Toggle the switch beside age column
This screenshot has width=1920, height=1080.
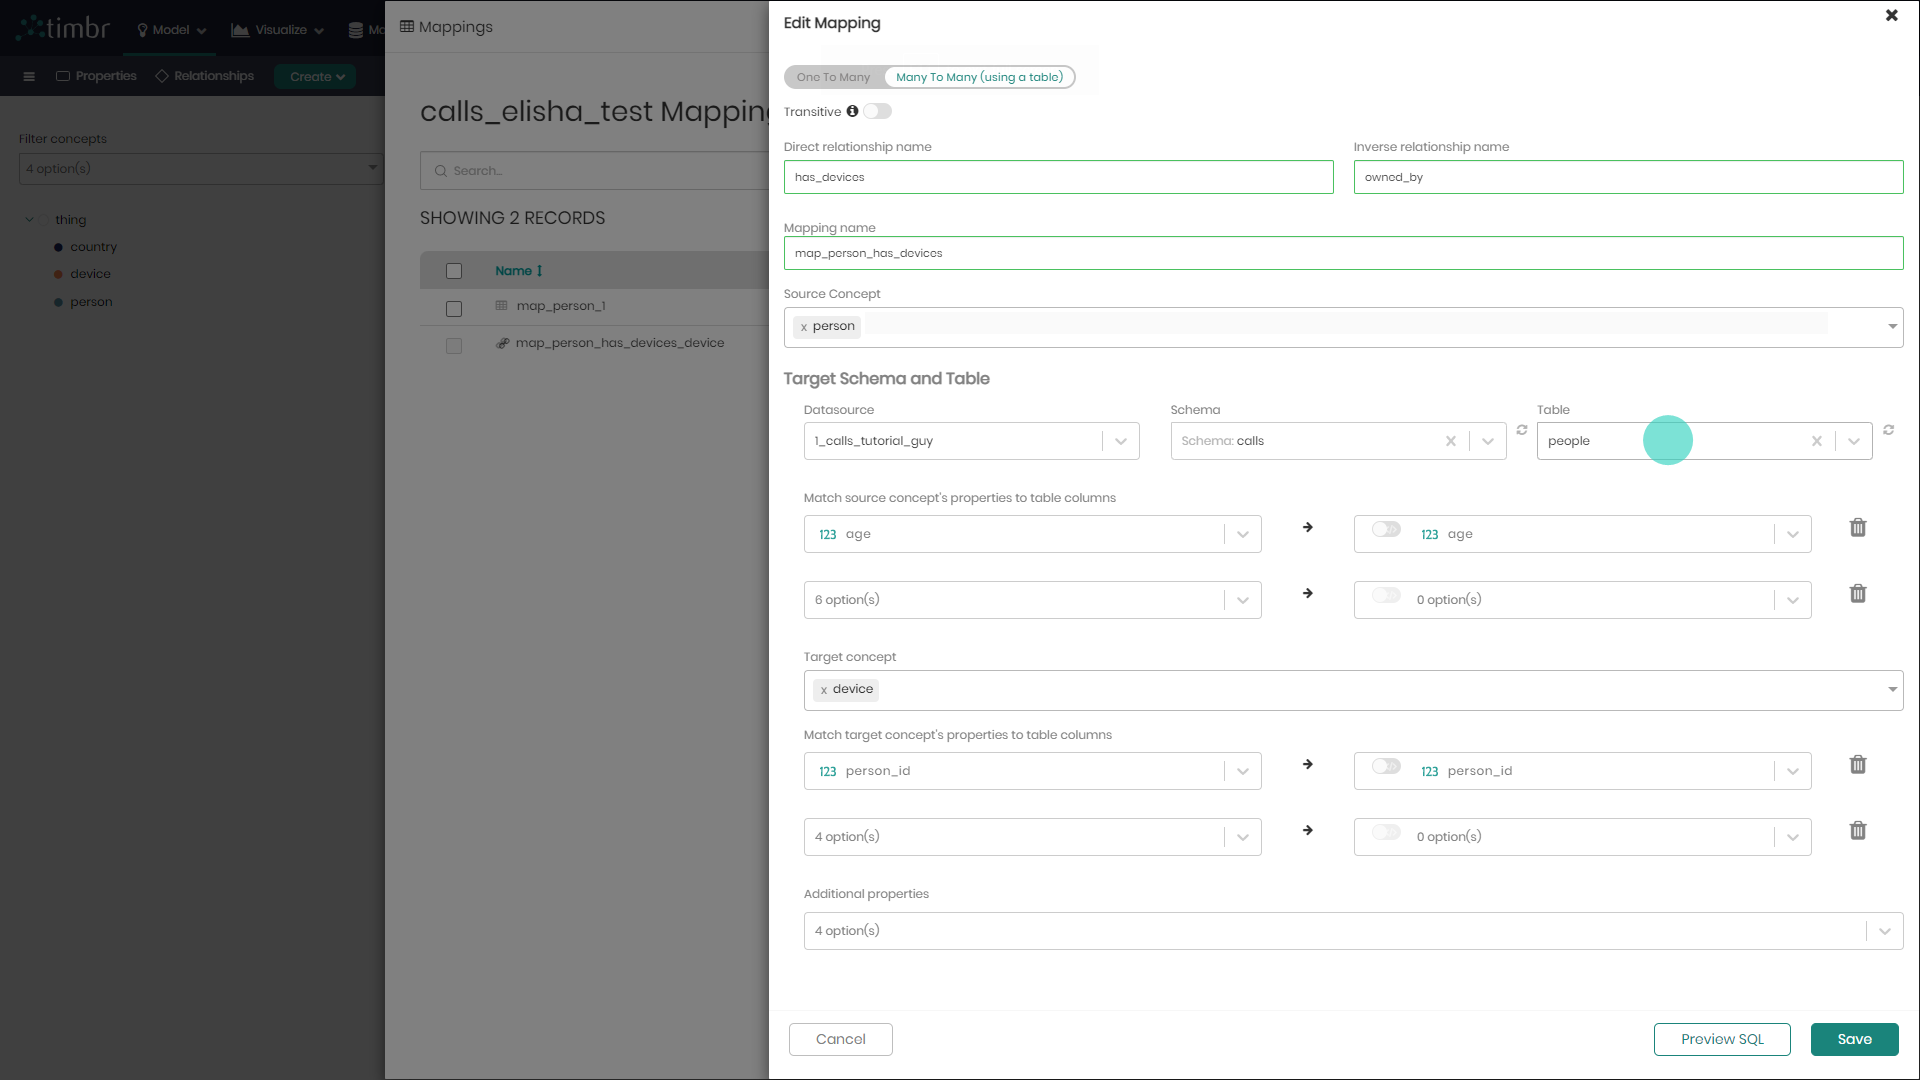[1386, 530]
